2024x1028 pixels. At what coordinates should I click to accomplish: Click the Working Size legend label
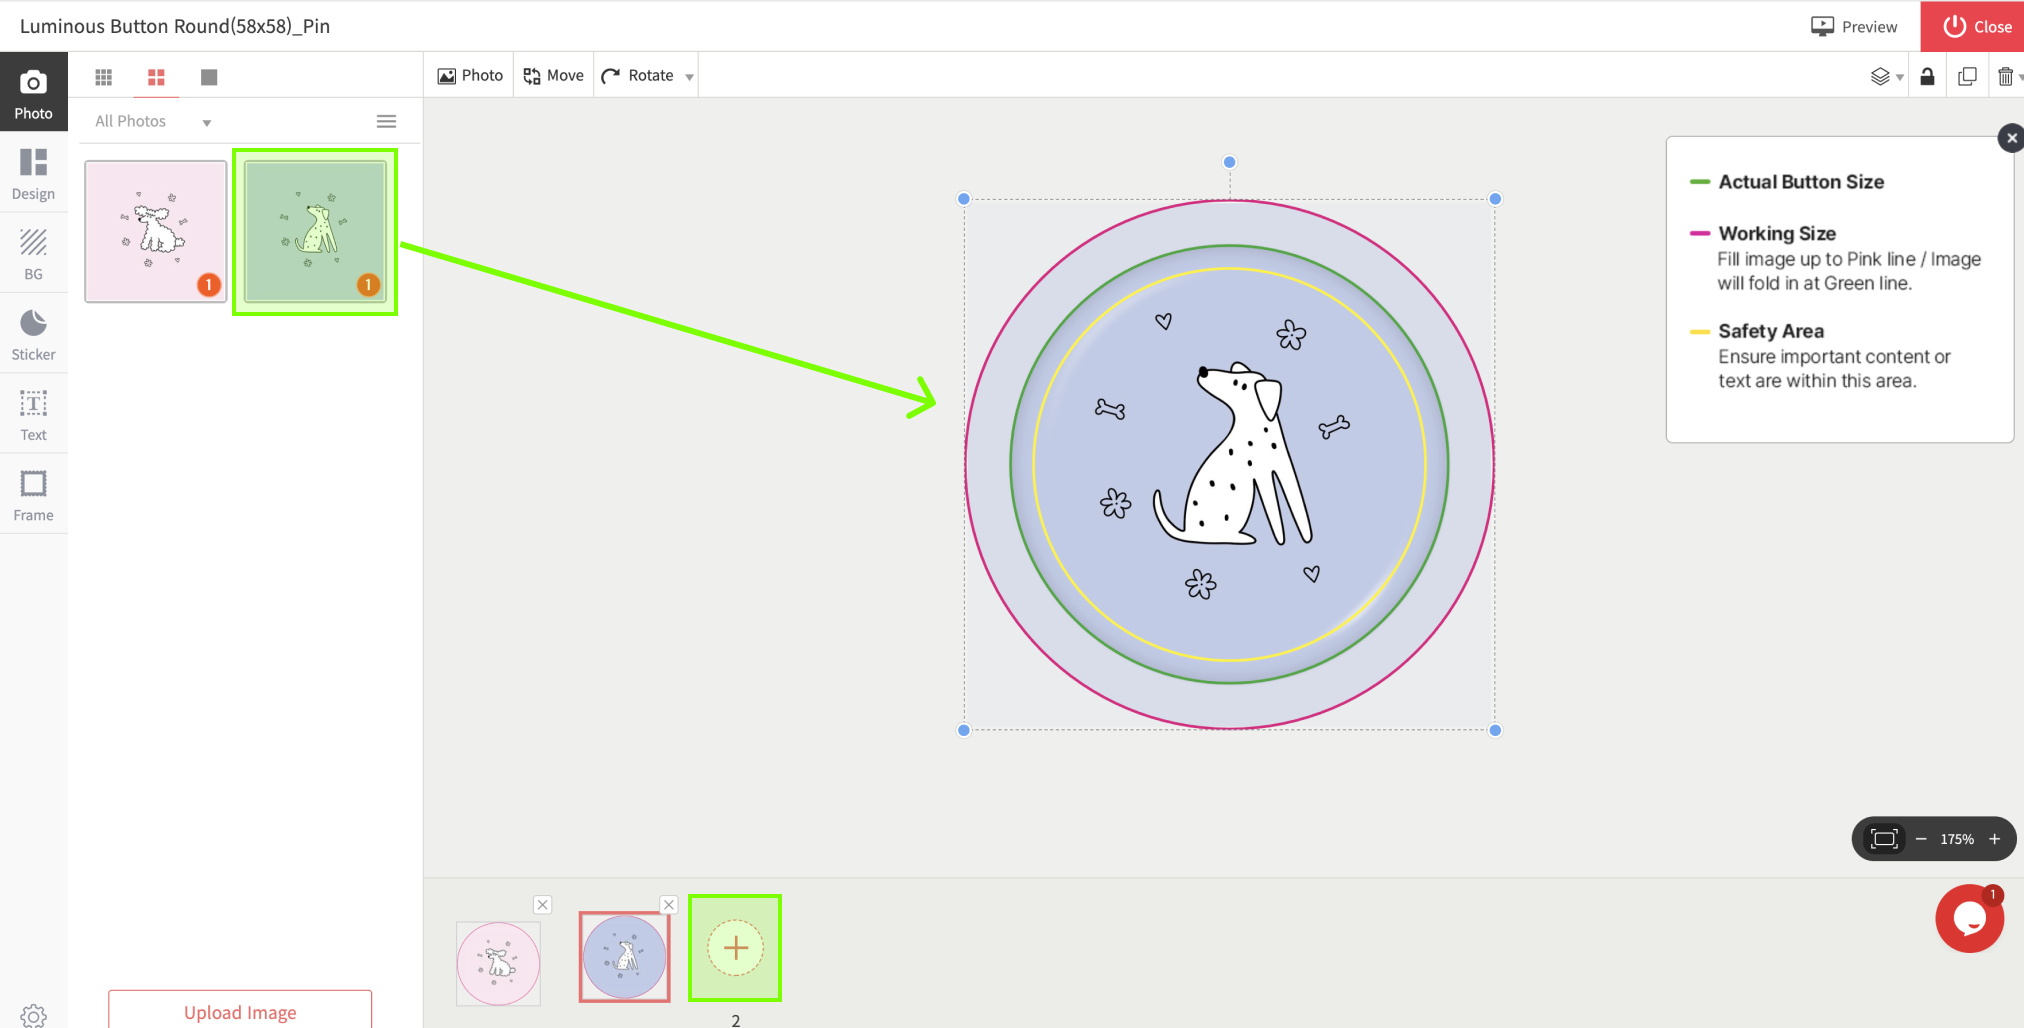[1777, 233]
